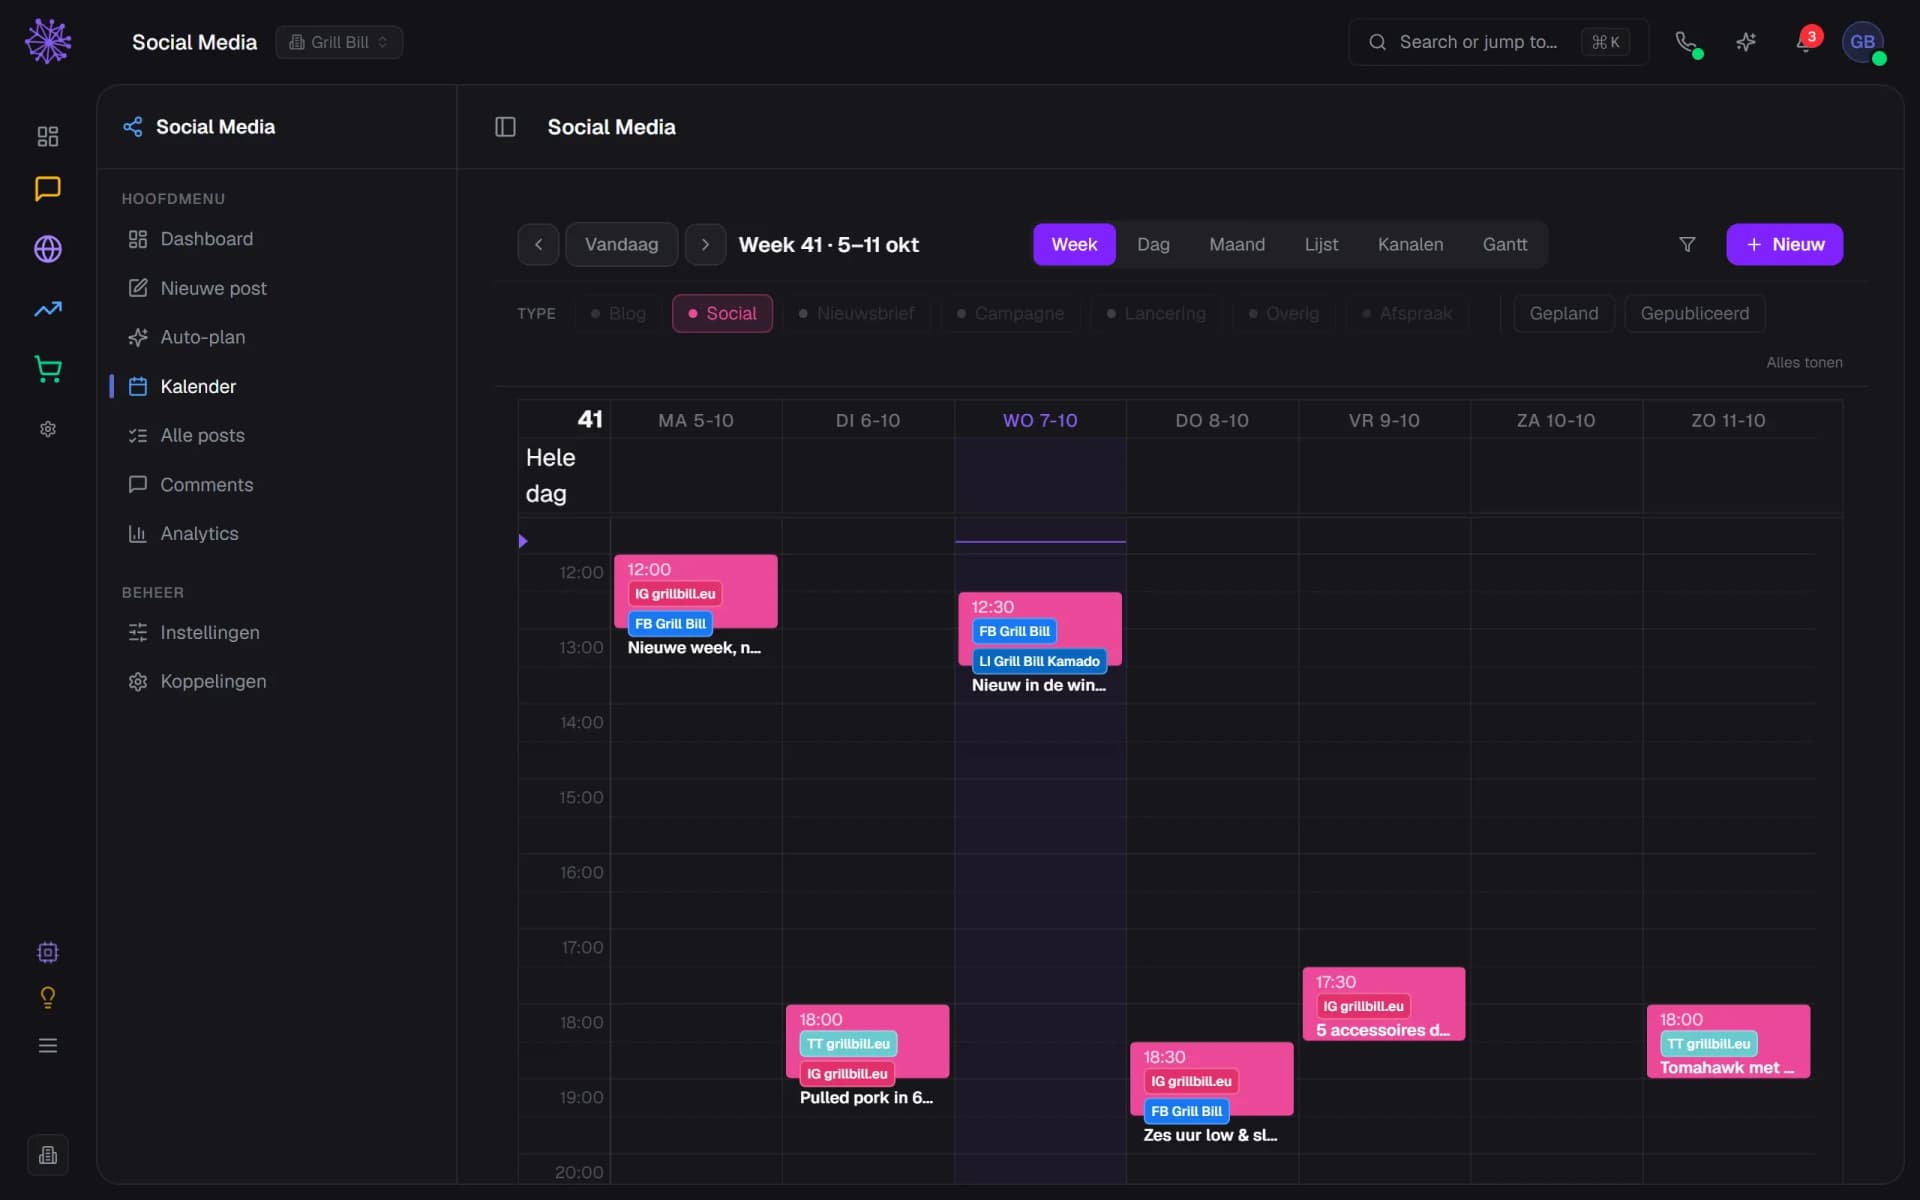Click the Vandaag button

tap(621, 244)
